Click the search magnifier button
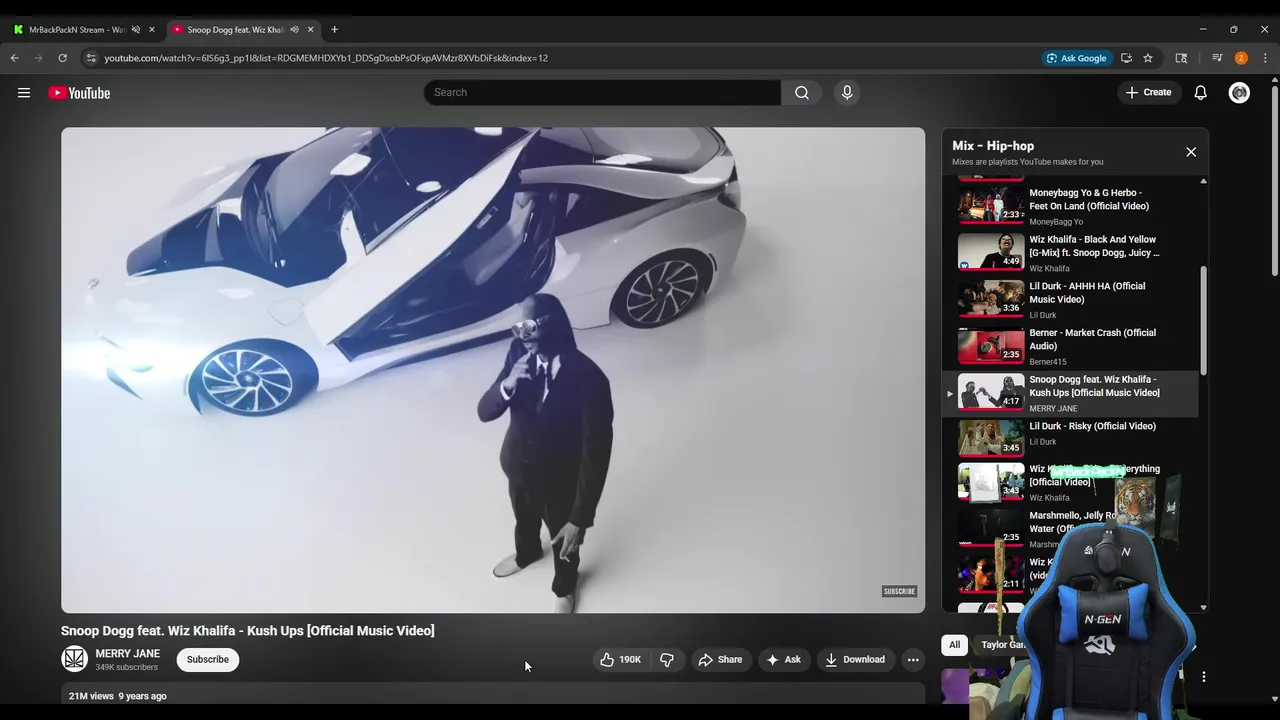This screenshot has height=720, width=1280. (802, 93)
